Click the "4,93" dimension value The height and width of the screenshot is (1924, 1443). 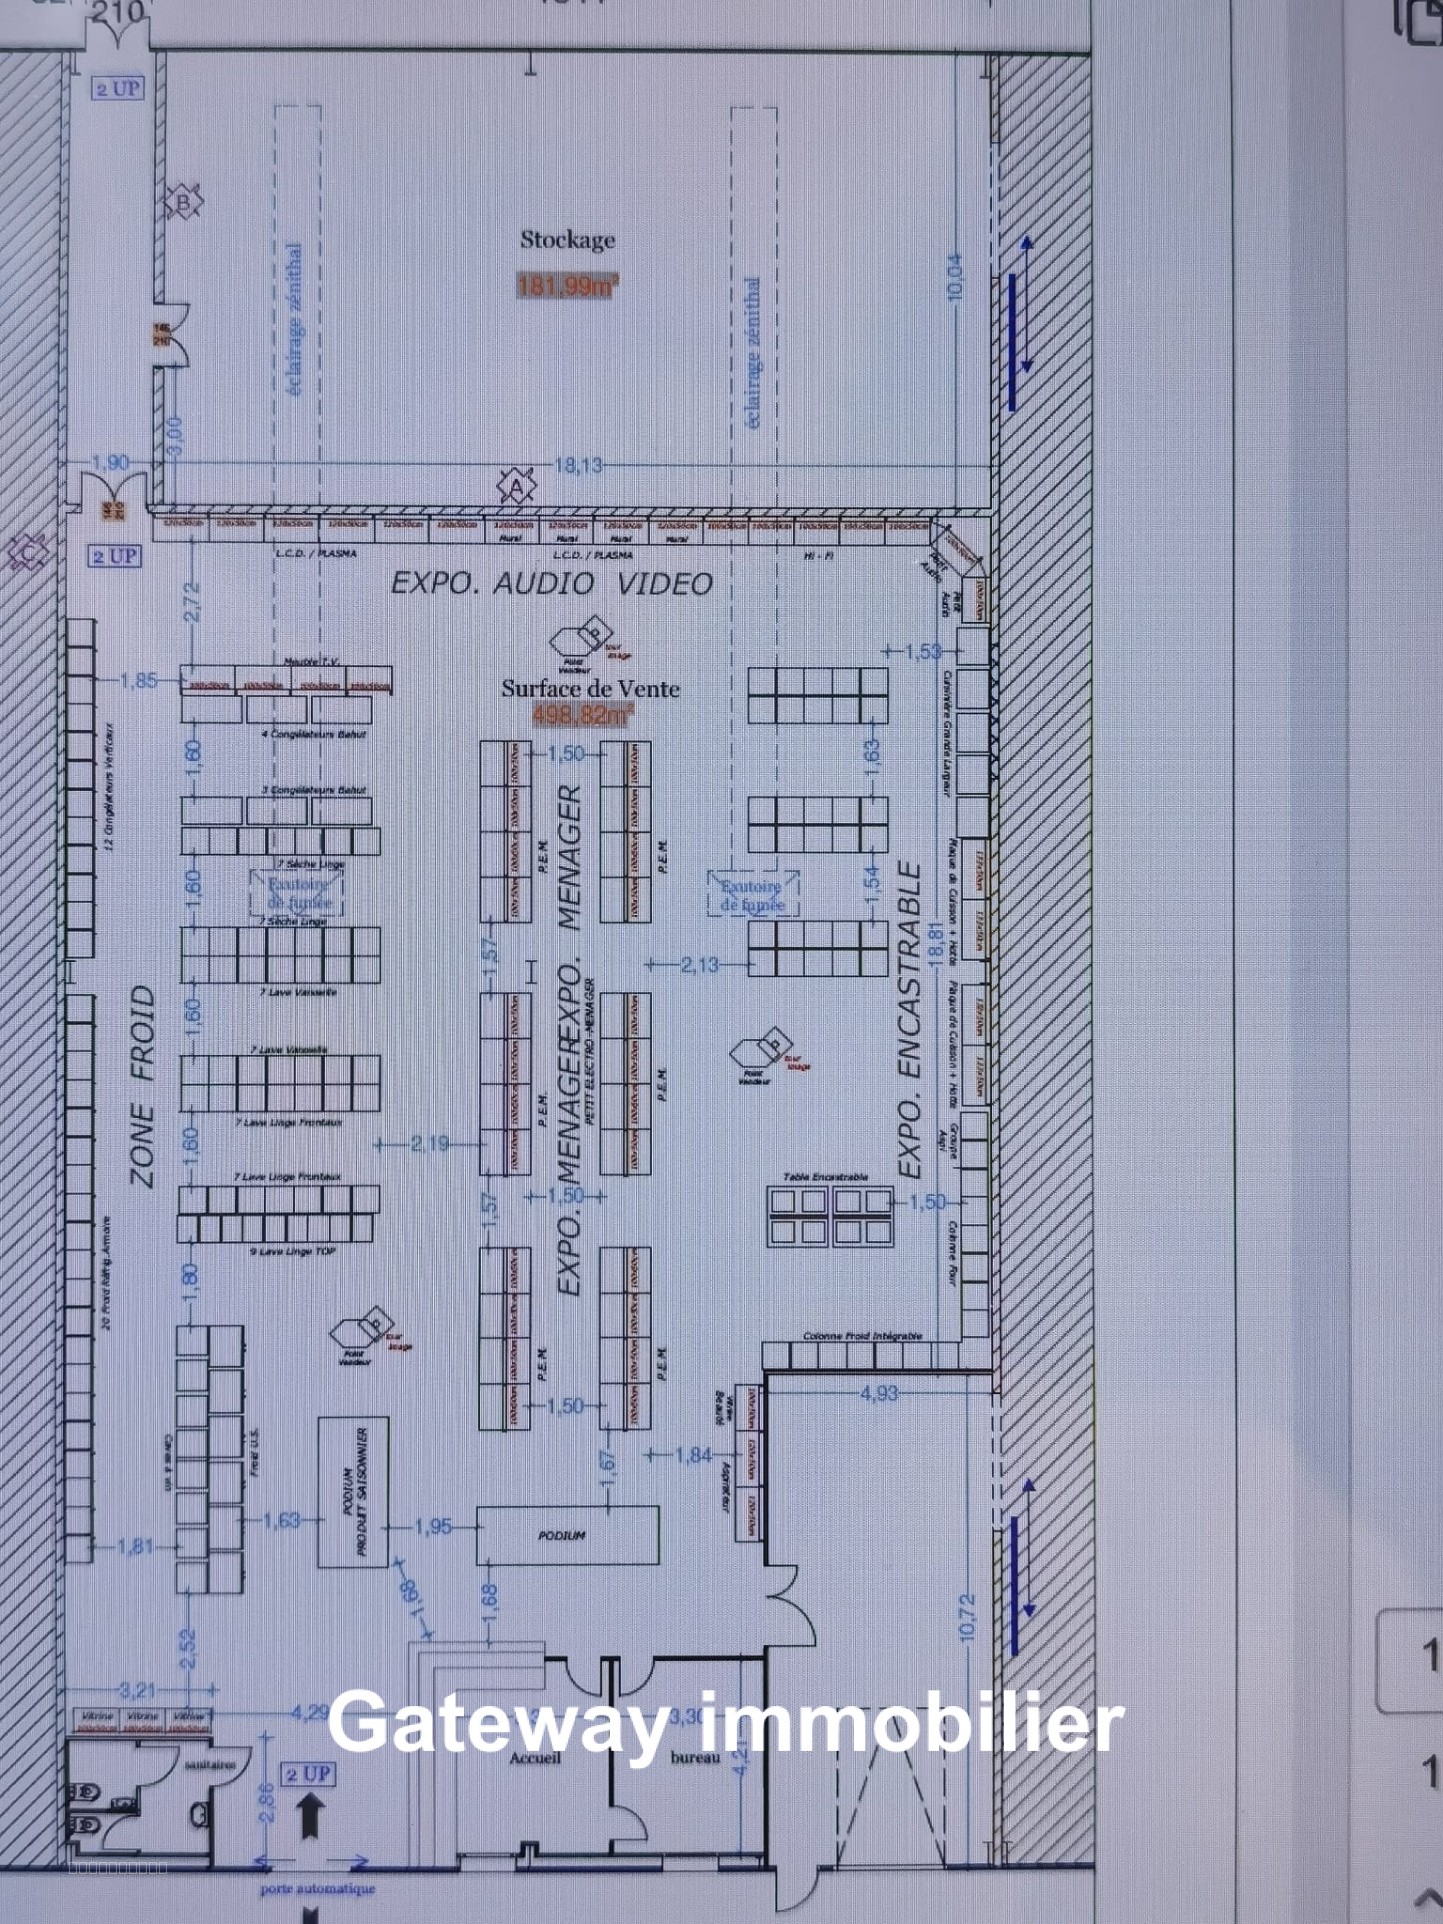[879, 1393]
